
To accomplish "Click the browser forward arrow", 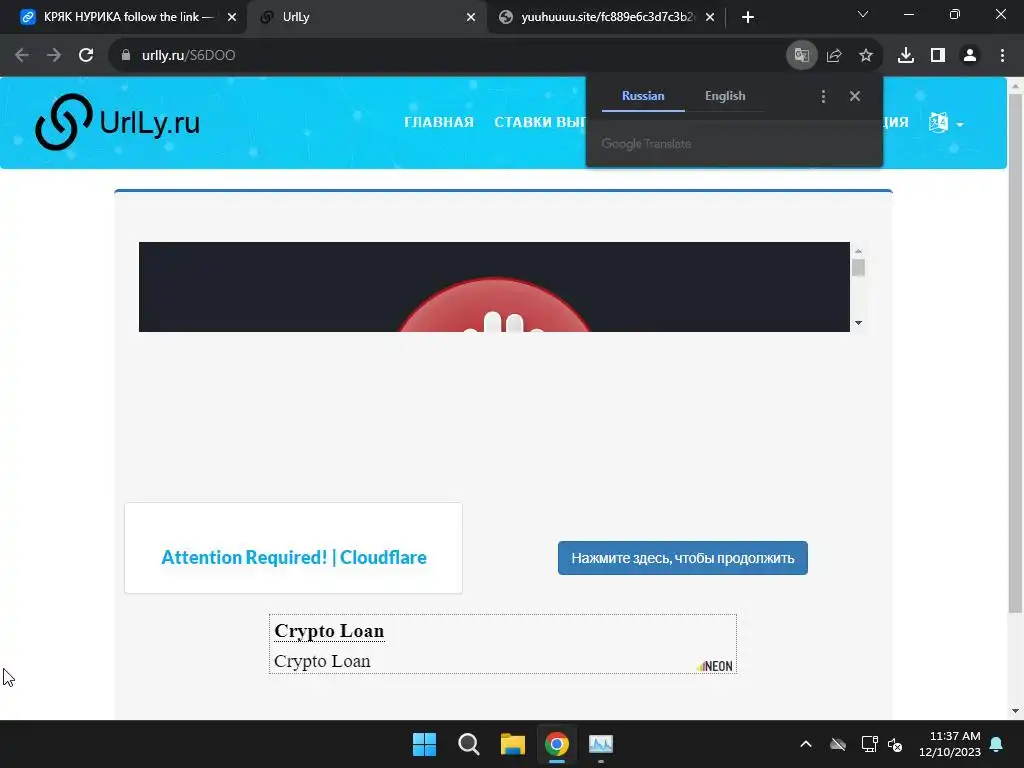I will click(54, 56).
